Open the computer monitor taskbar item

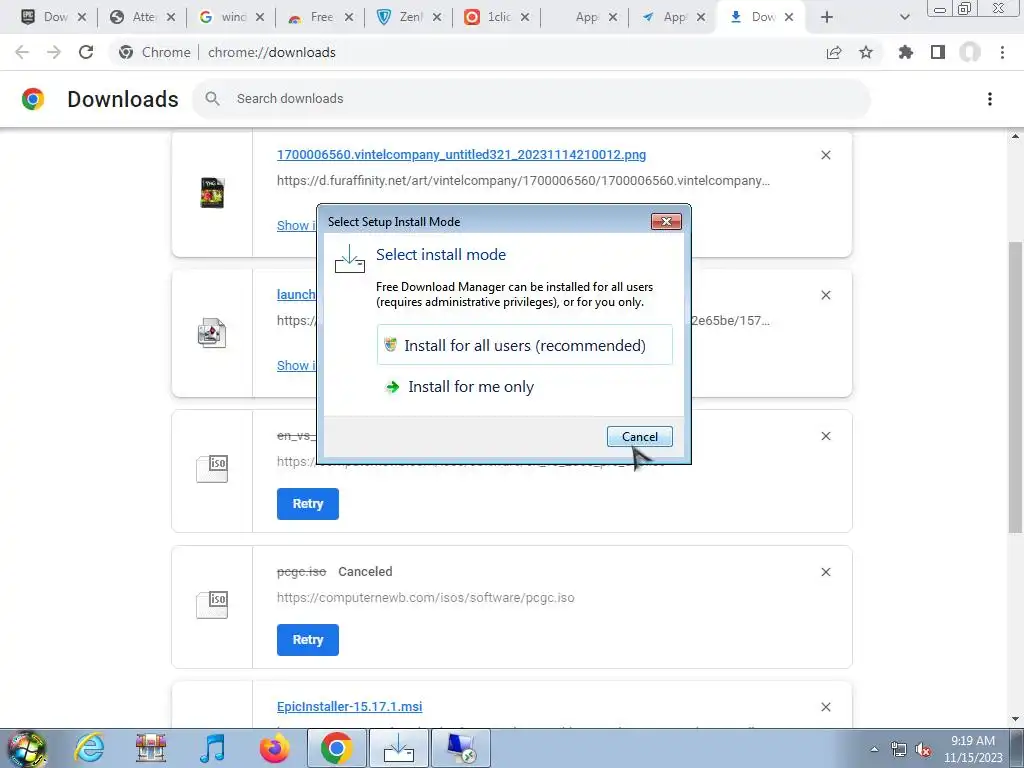461,748
